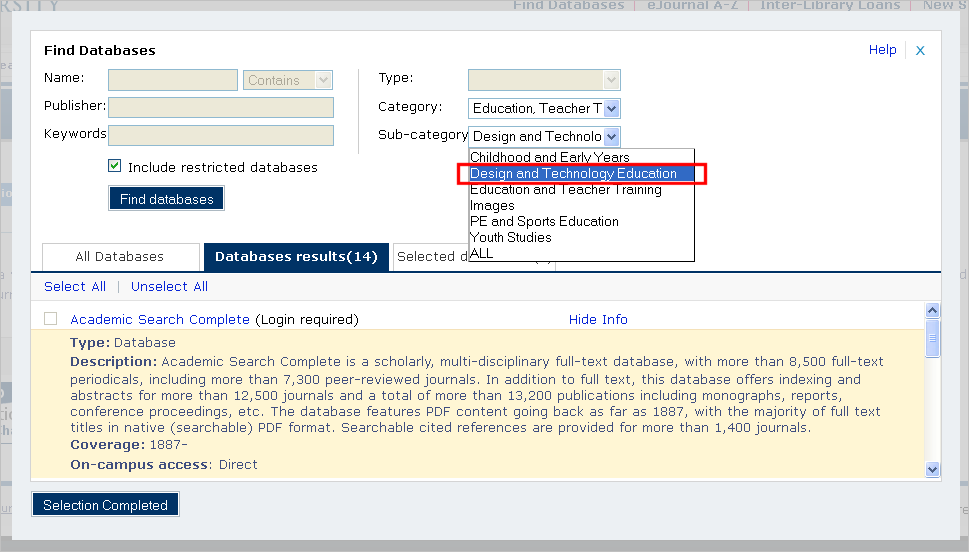Open the Help link
969x552 pixels.
(x=882, y=50)
